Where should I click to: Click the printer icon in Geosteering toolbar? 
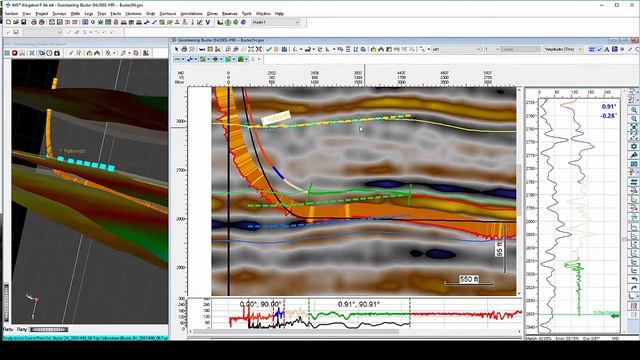click(184, 49)
